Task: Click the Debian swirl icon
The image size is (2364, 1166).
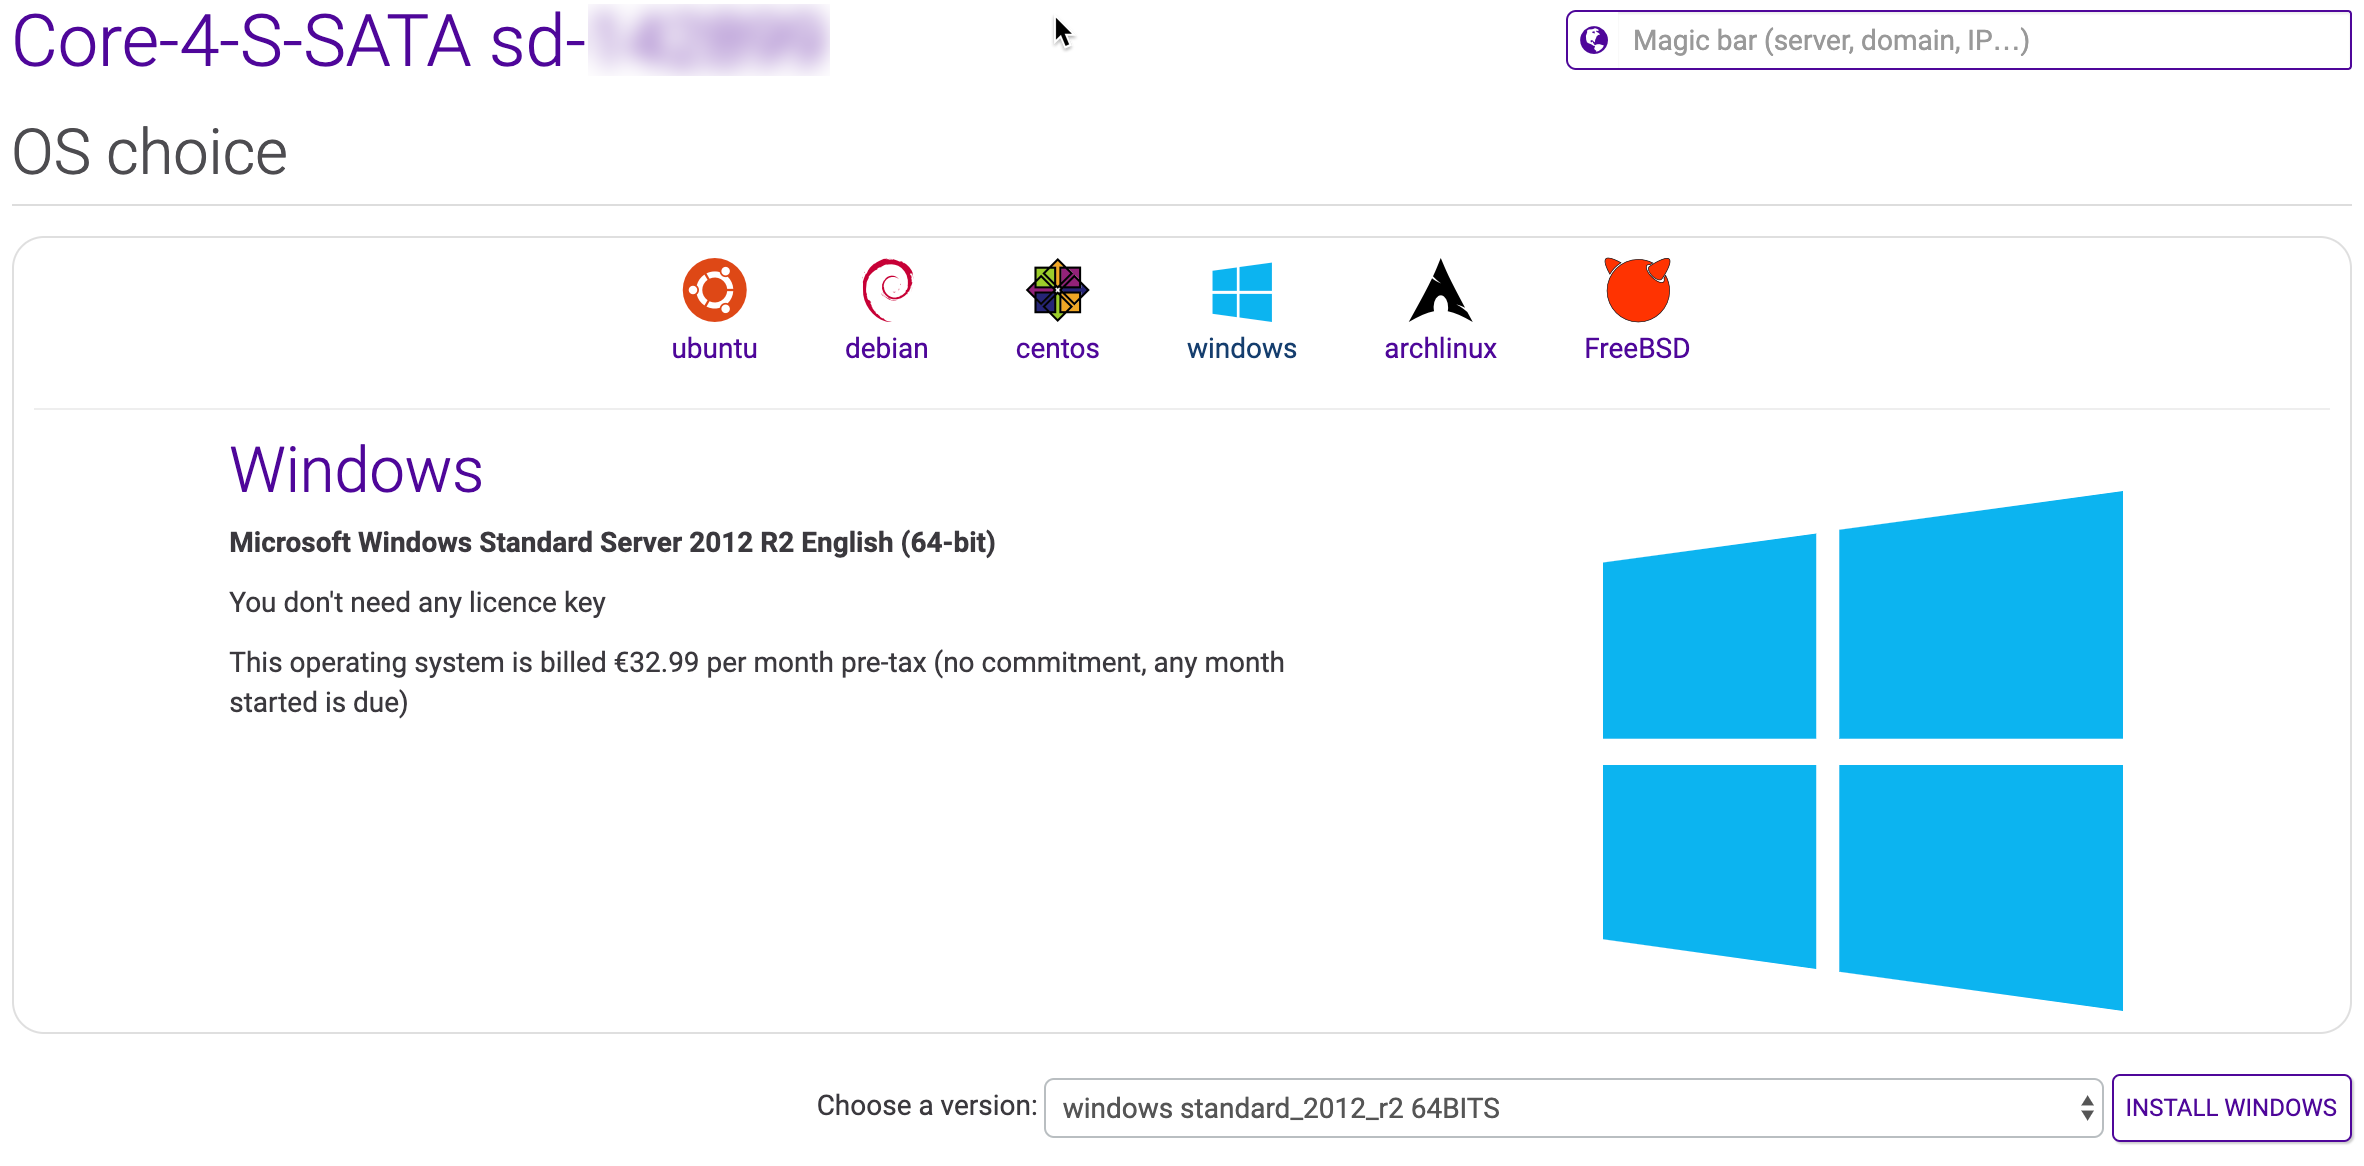Action: tap(886, 290)
